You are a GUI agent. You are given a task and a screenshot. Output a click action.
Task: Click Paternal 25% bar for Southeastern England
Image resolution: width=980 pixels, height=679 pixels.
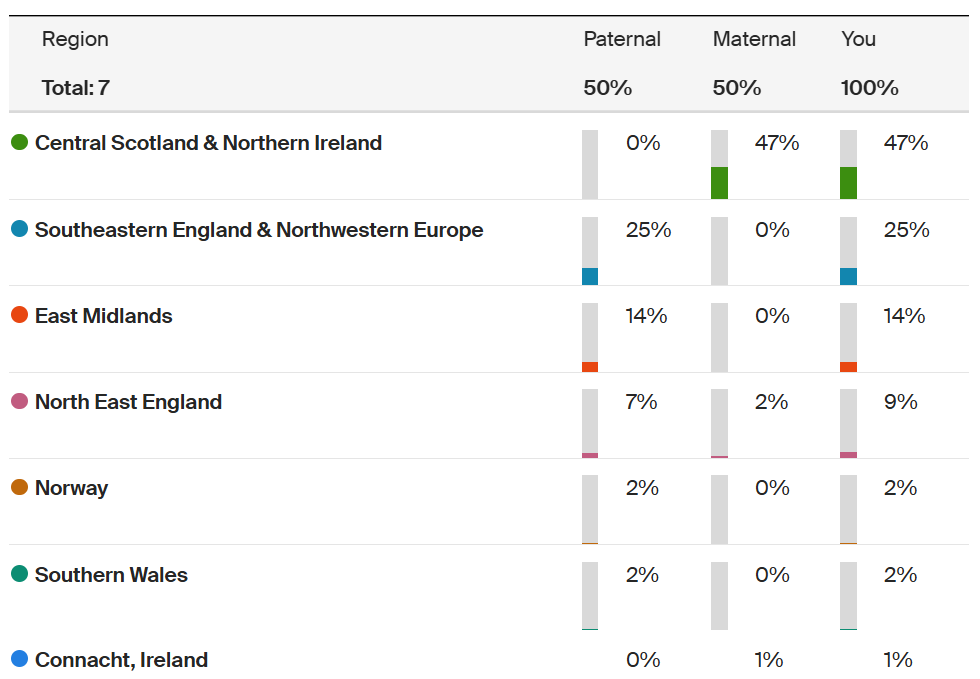(590, 251)
